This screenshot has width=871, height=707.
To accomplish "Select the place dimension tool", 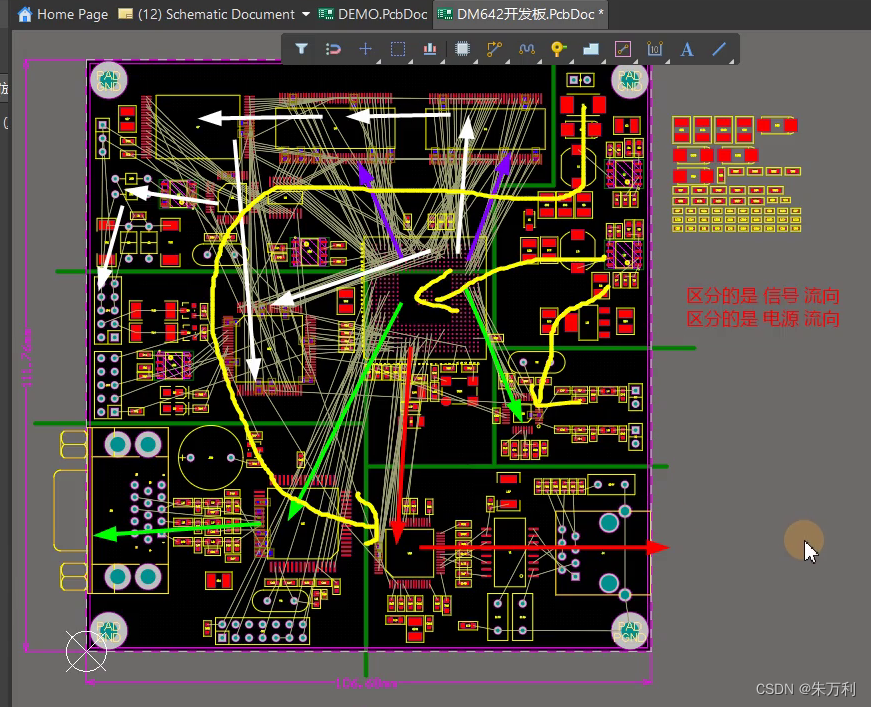I will point(655,48).
